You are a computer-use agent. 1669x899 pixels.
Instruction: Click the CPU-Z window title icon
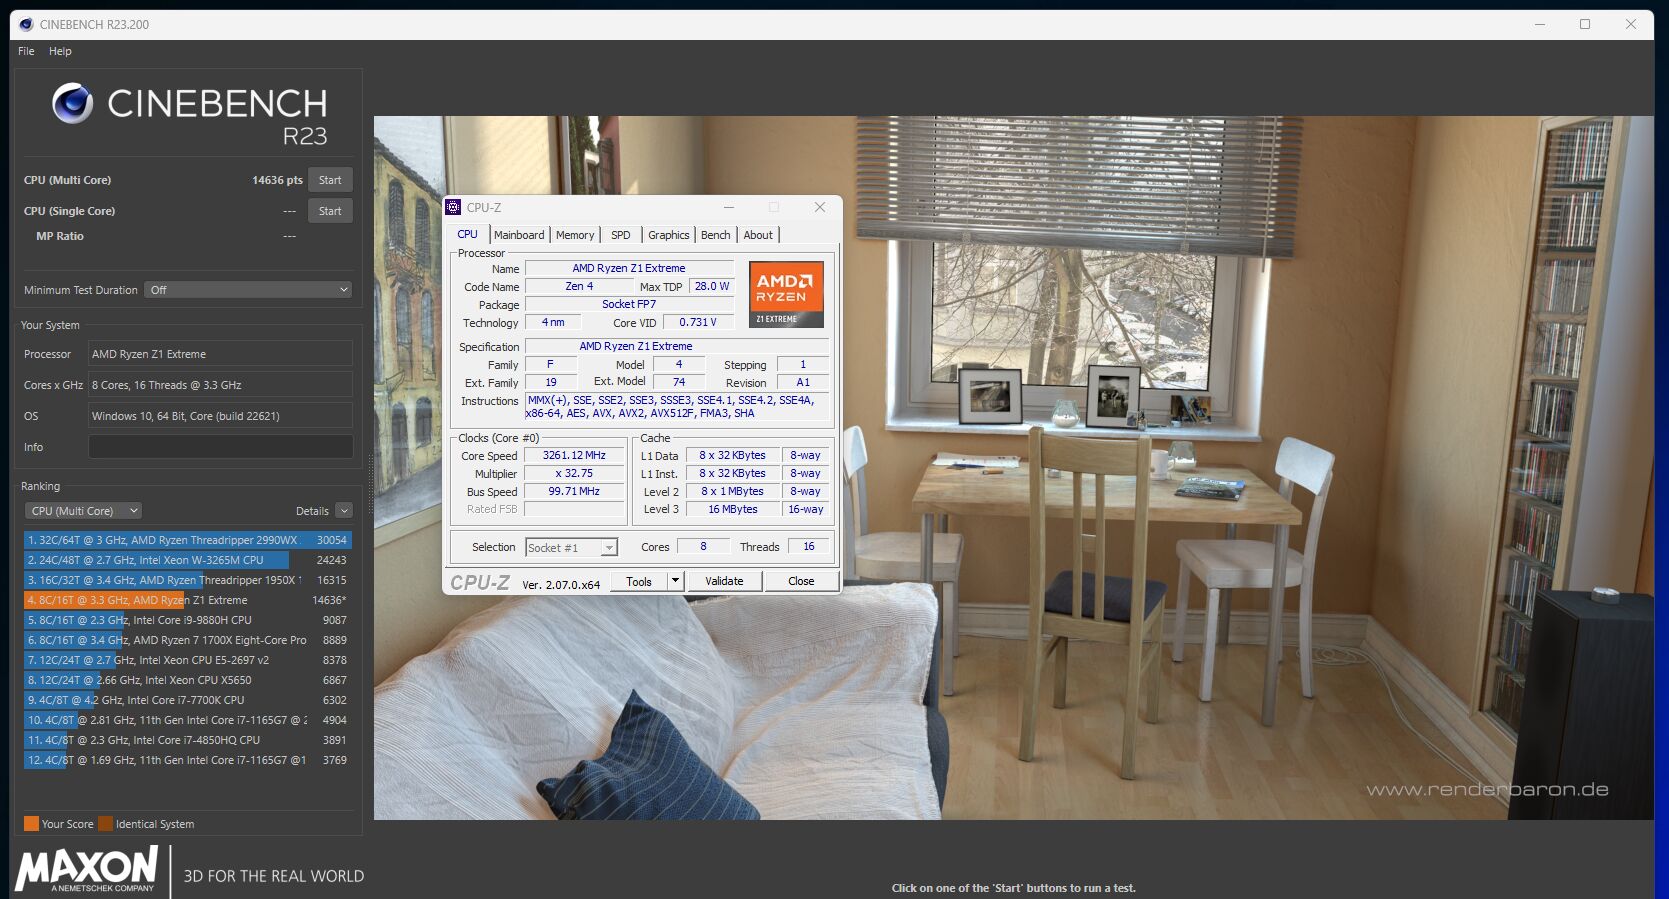point(453,207)
